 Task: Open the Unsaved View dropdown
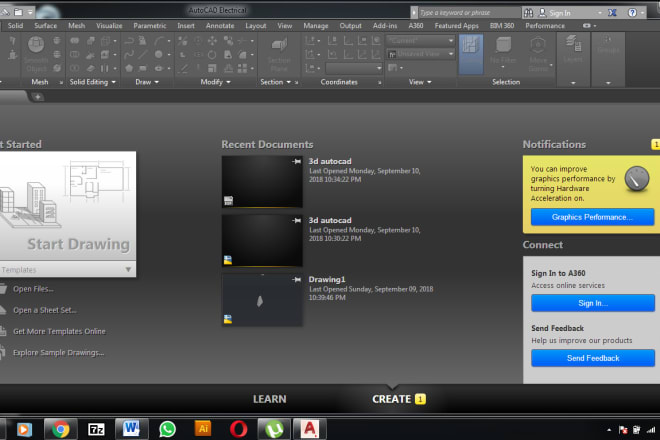(x=451, y=54)
